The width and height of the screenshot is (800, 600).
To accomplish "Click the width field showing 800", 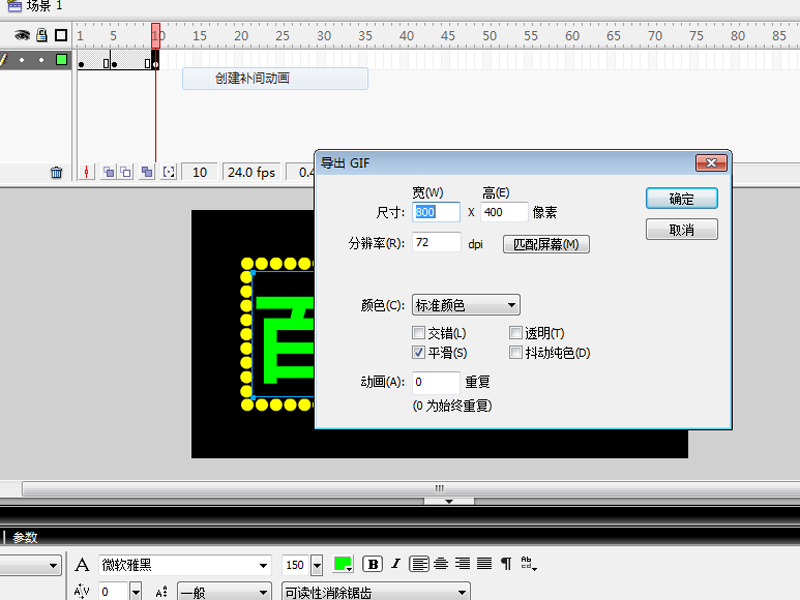I will coord(436,212).
